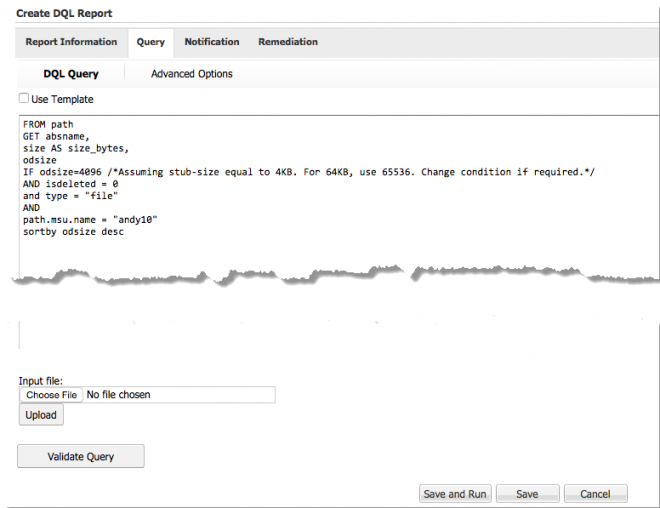The height and width of the screenshot is (508, 660).
Task: Enable the Use Template checkbox
Action: (24, 98)
